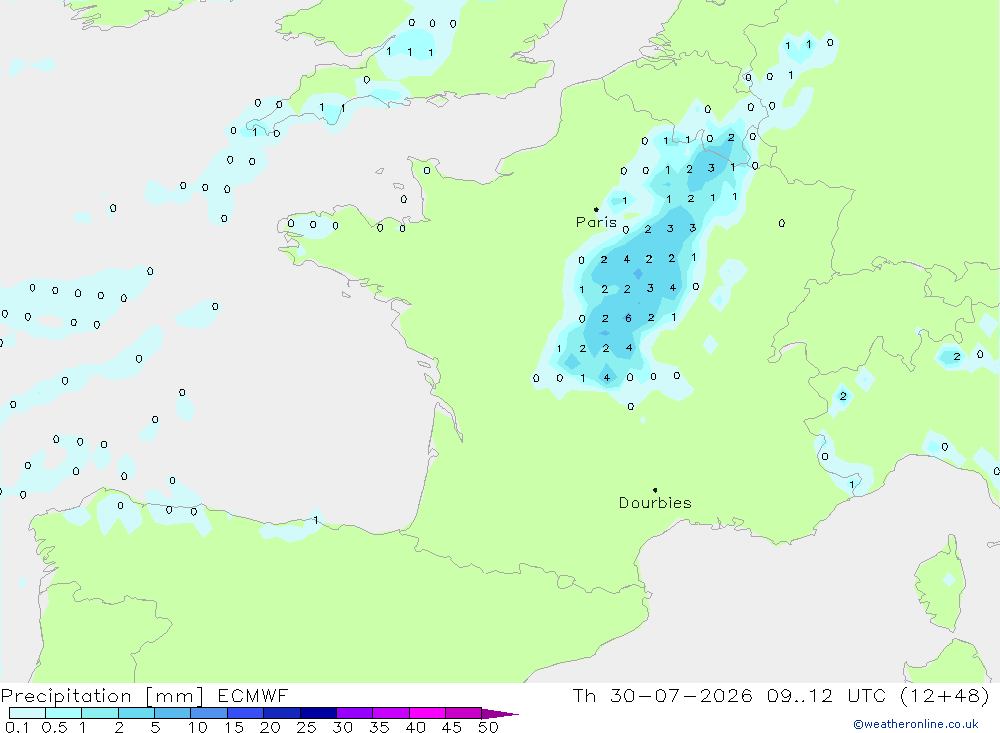Pick the 35–40 mm legend color swatch
This screenshot has height=733, width=1000.
391,713
